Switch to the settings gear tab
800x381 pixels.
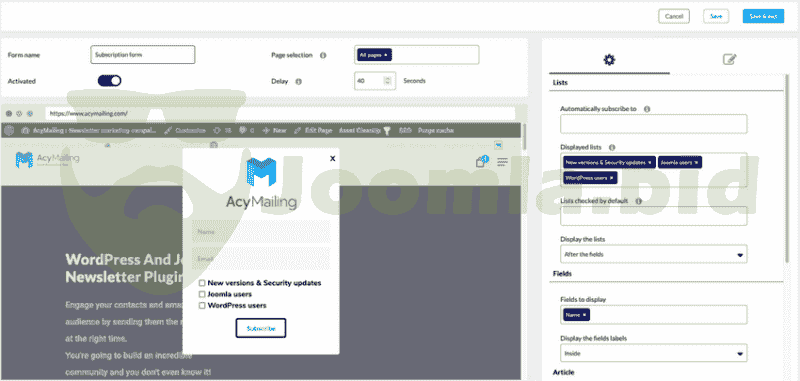(x=609, y=60)
